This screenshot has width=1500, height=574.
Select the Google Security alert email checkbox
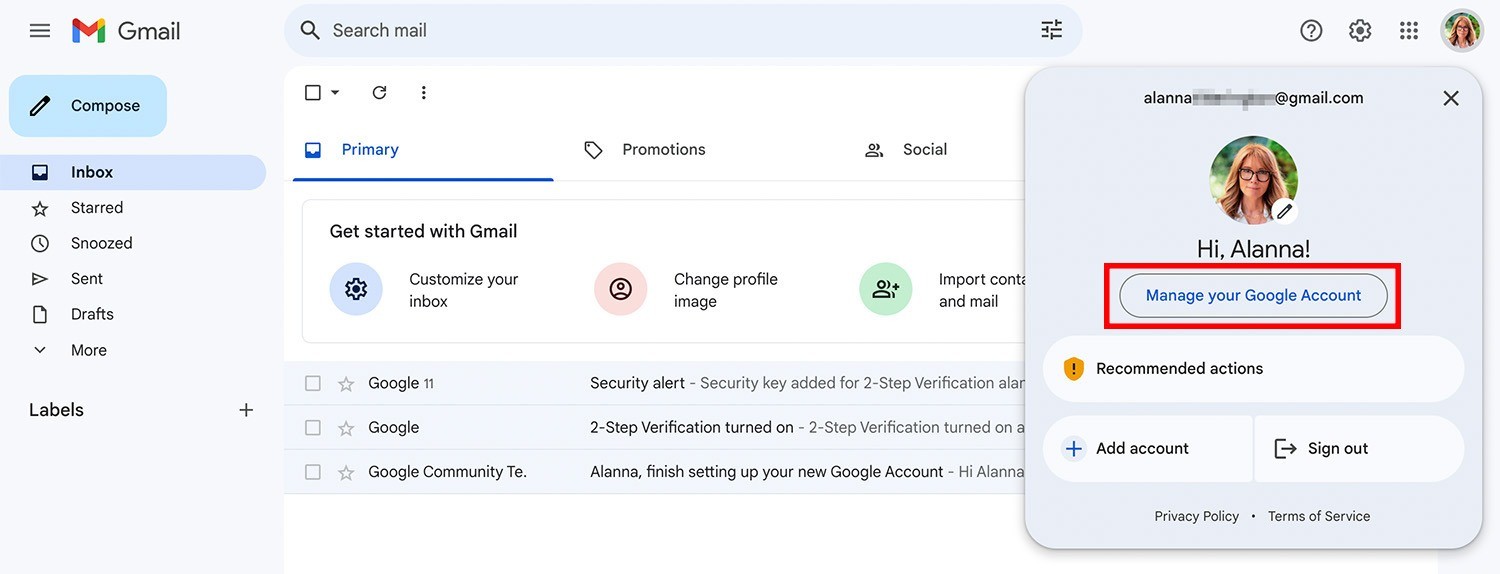313,384
